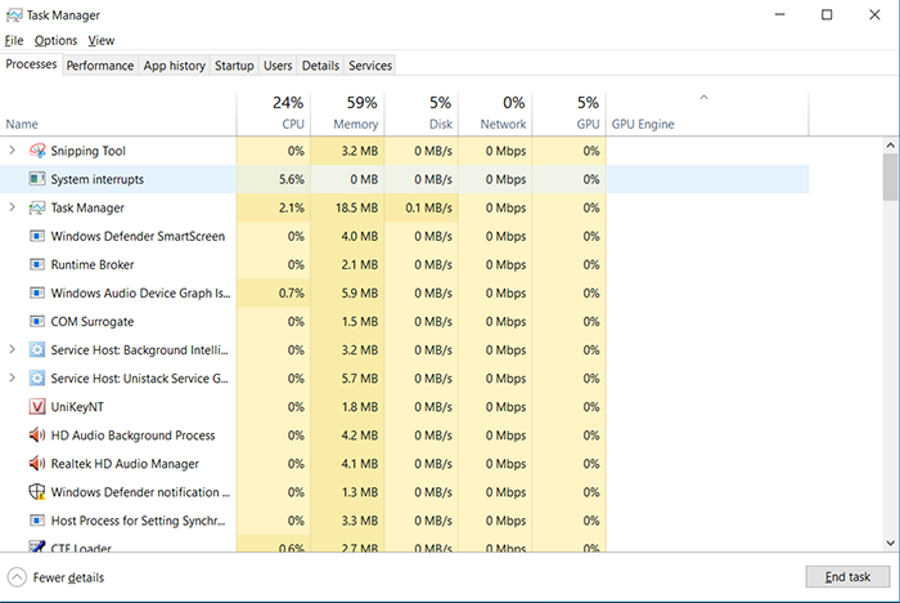Click the Windows Audio Device Graph icon
The image size is (900, 603).
tap(37, 293)
